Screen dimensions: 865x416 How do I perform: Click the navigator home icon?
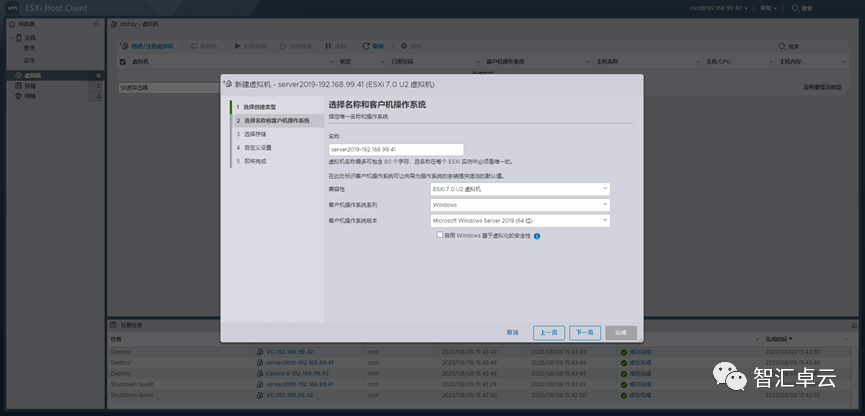pos(13,24)
